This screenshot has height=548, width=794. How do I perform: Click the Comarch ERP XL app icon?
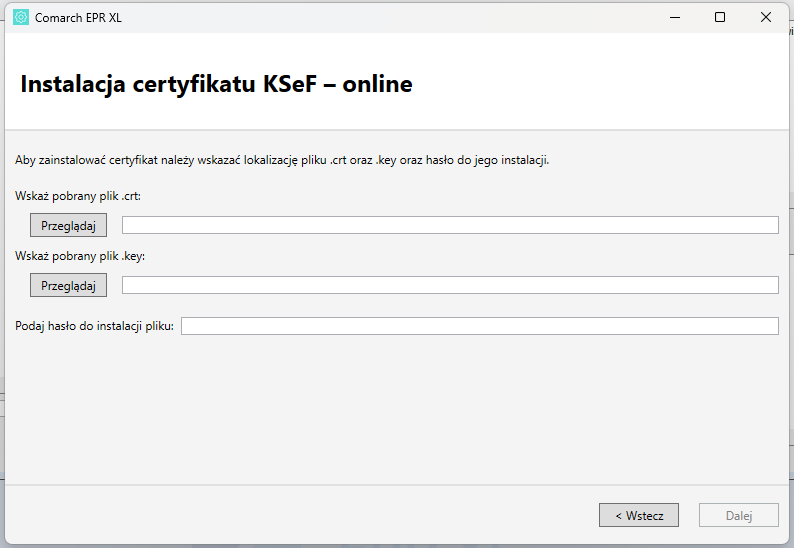[x=21, y=17]
